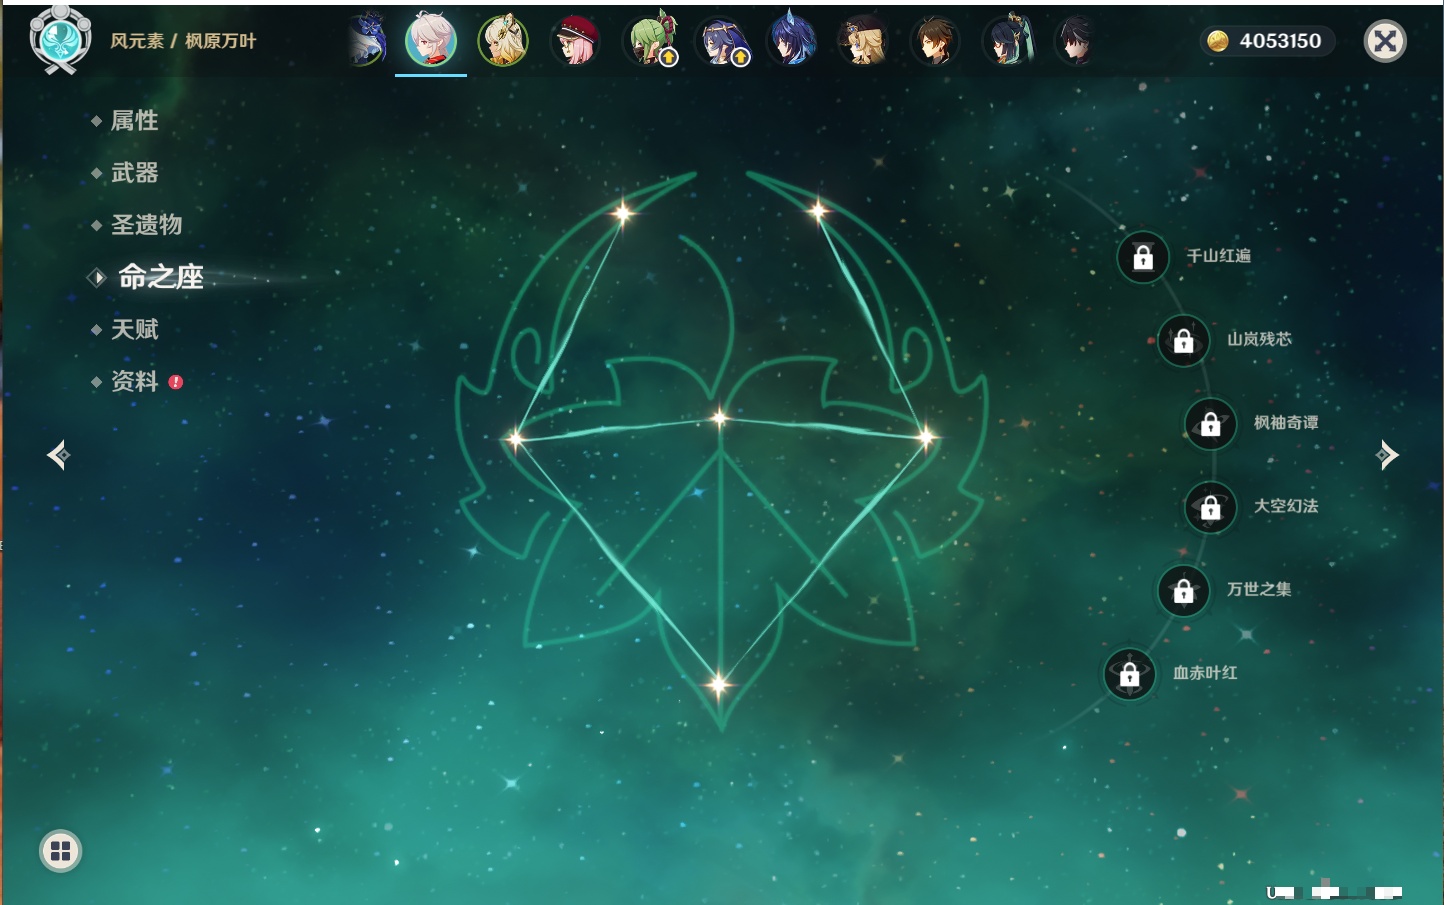Go to previous character with left arrow
The image size is (1444, 905).
(58, 455)
